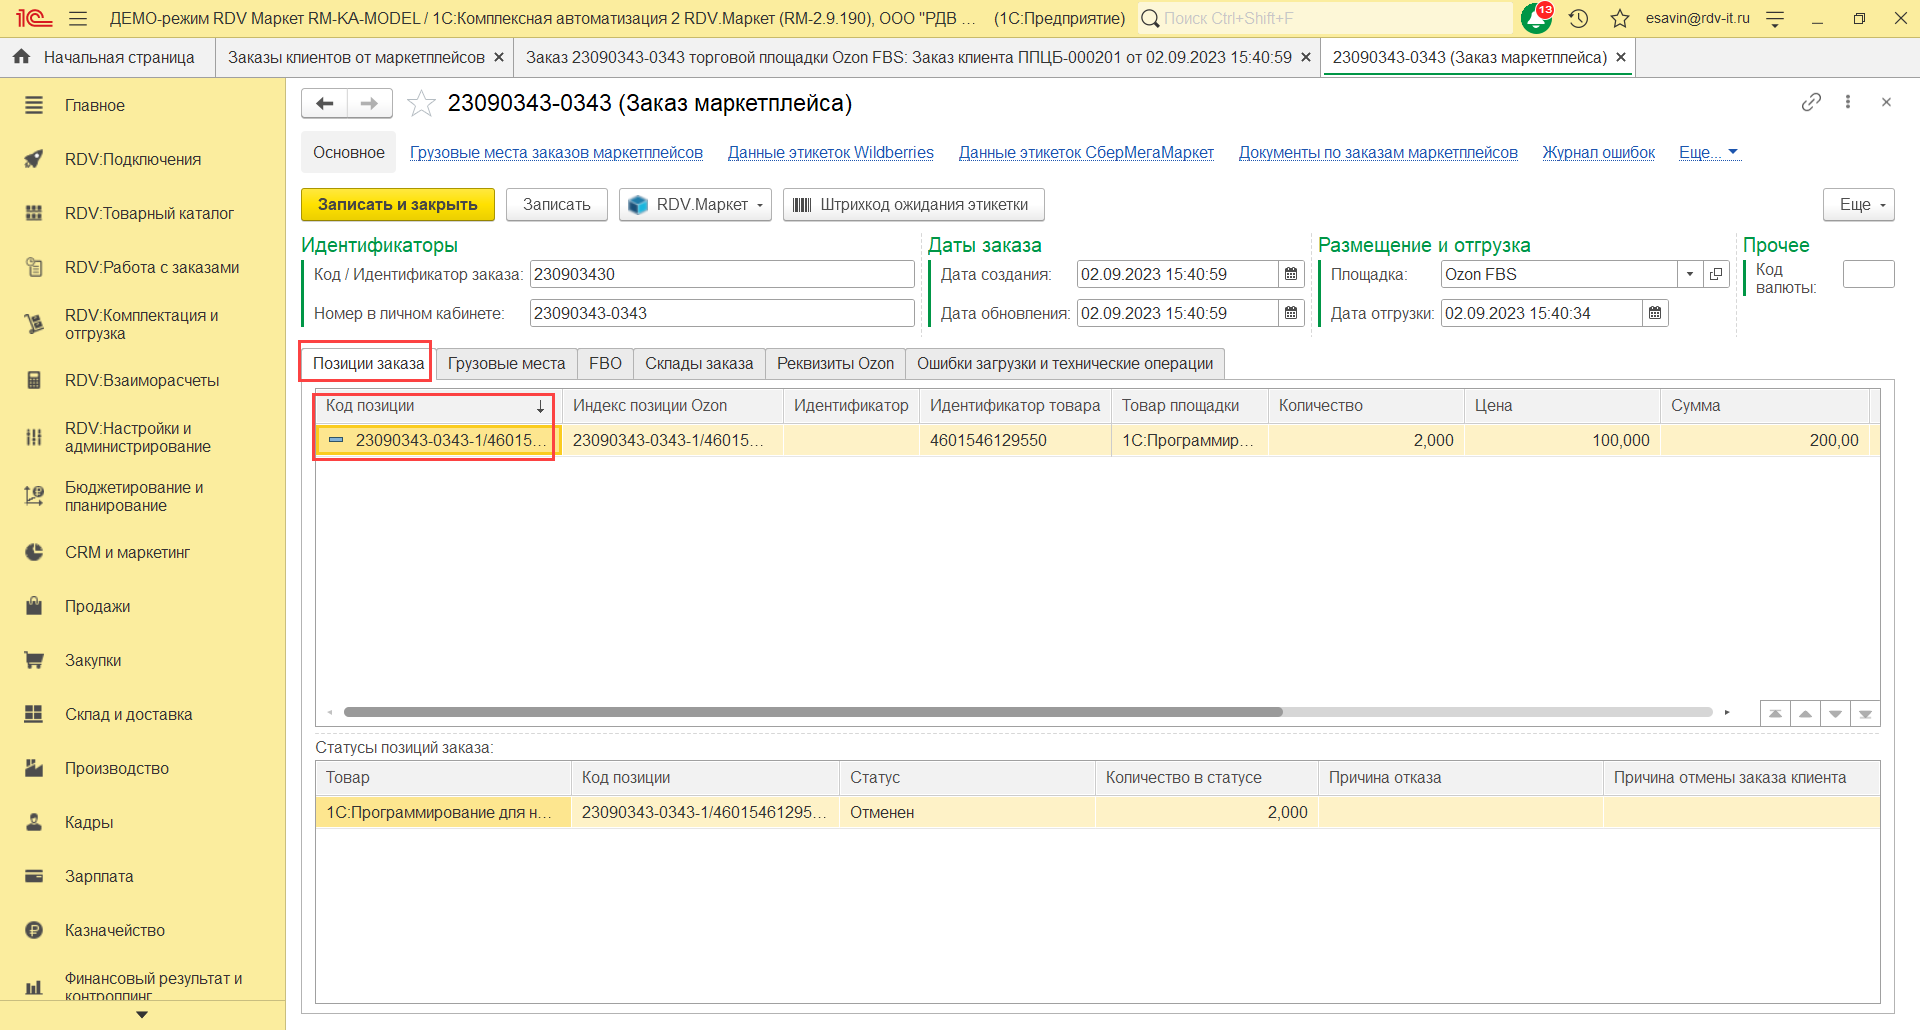Open calendar picker for Дата отгрузки
Screen dimensions: 1920x1030
[1655, 314]
